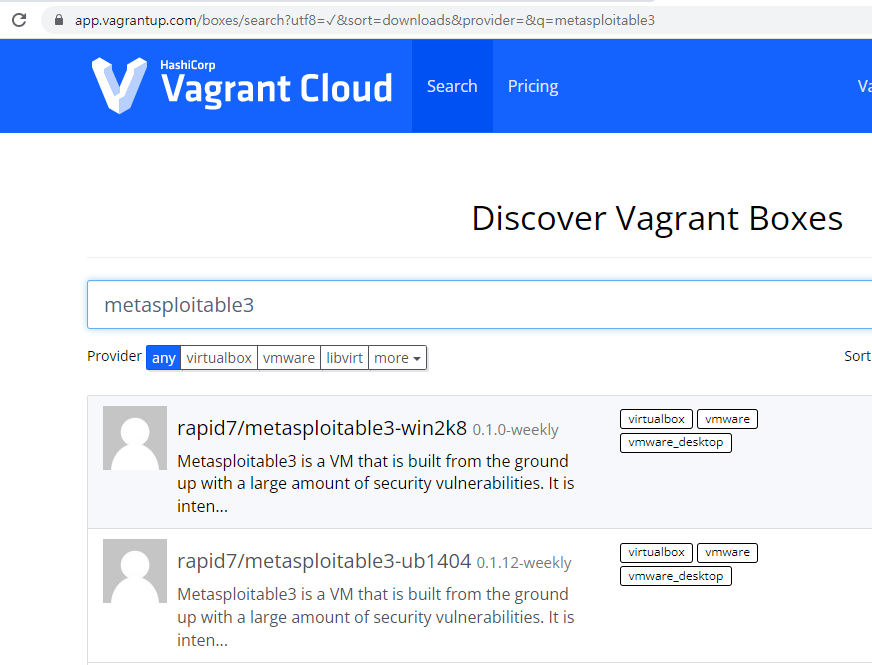Focus the metasploitable3 search box
The height and width of the screenshot is (665, 872).
point(479,305)
